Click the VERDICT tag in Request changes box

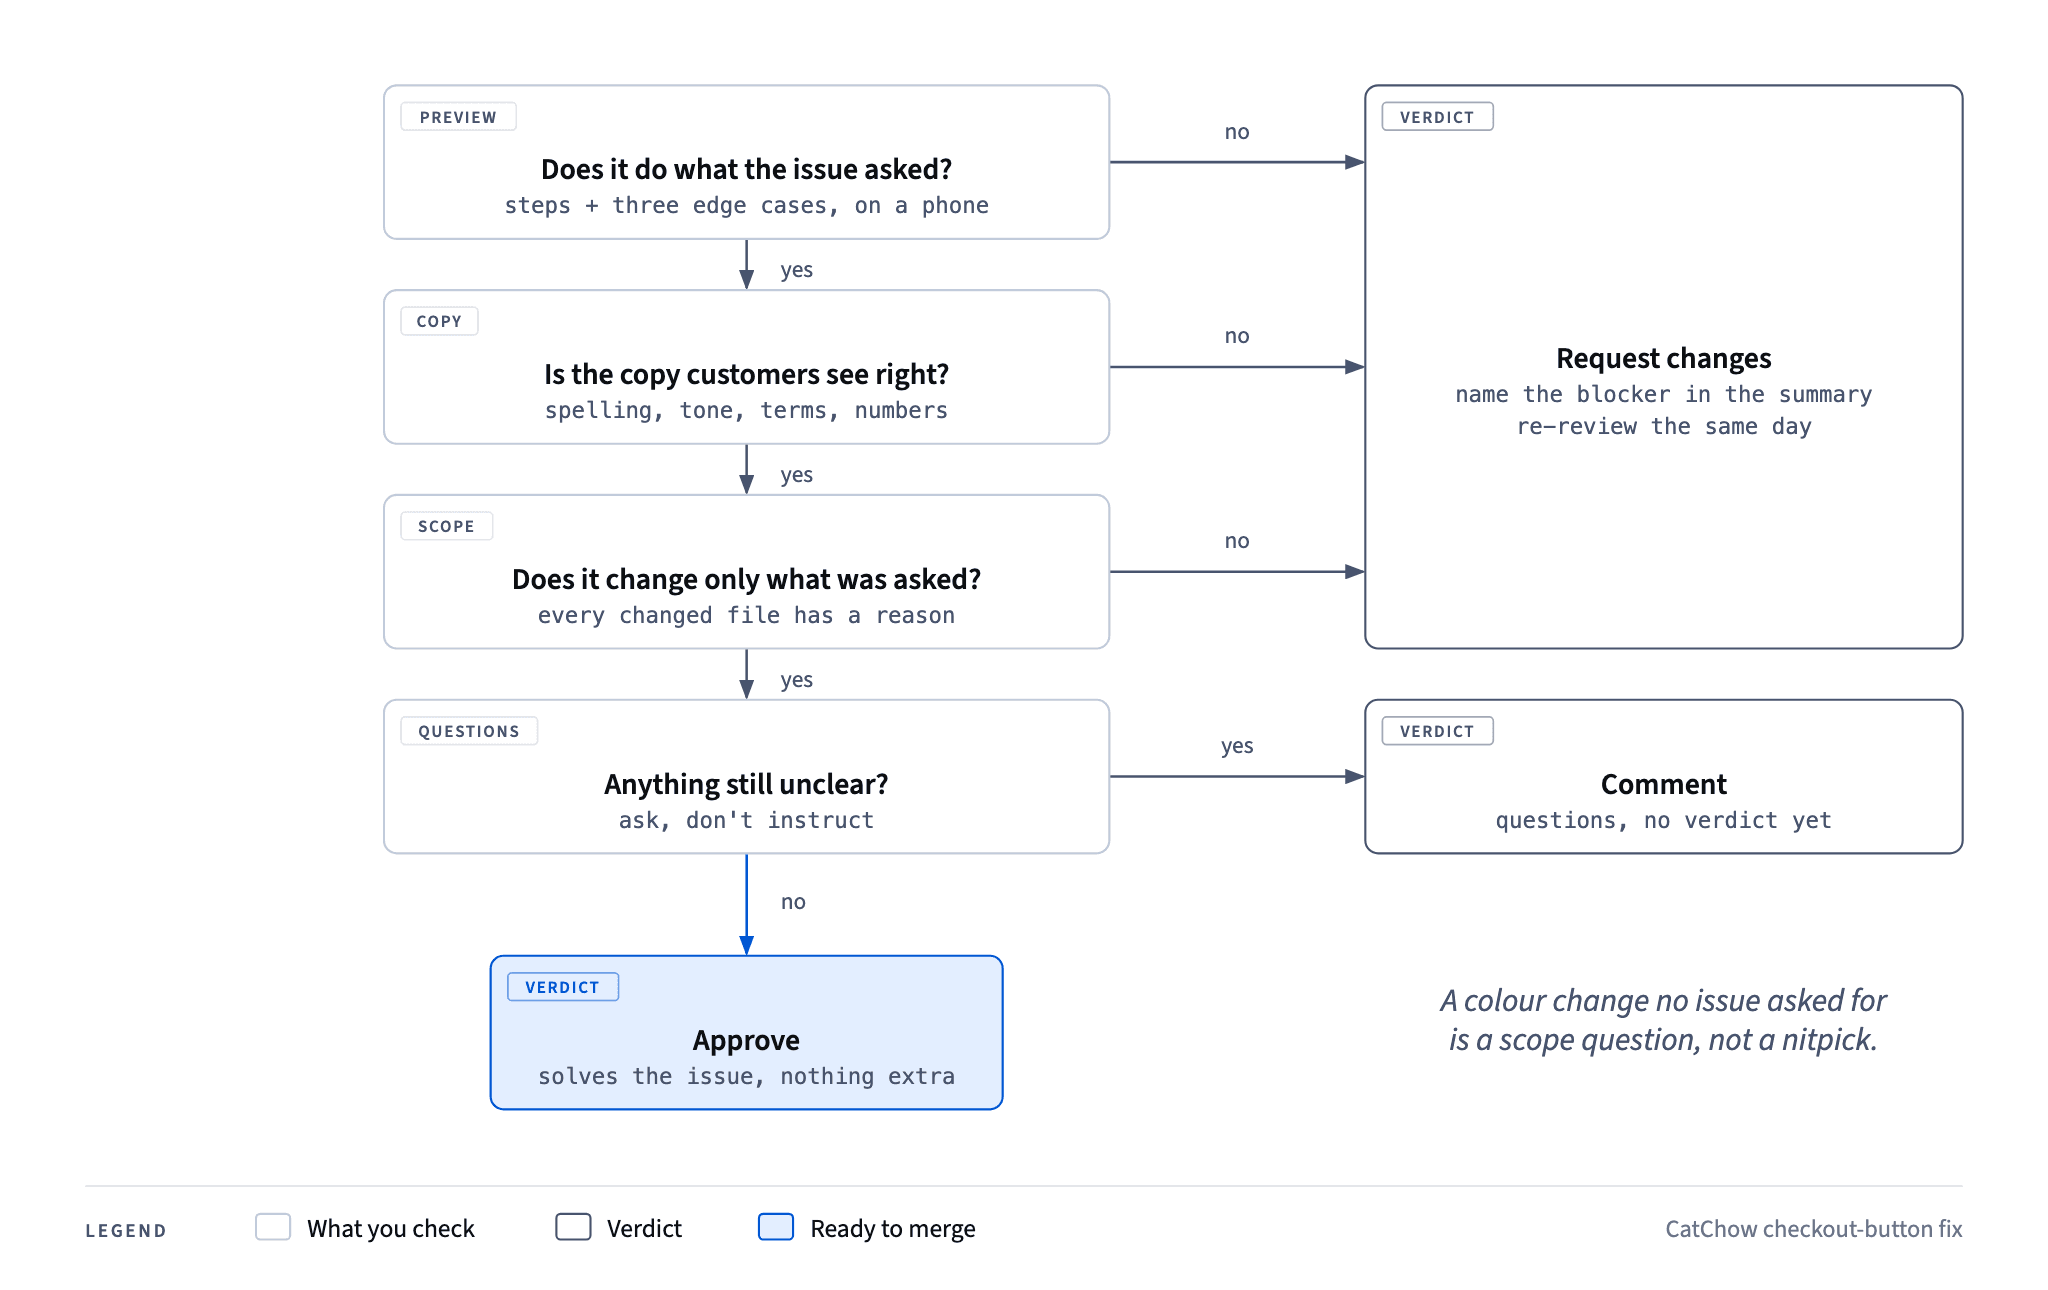(x=1437, y=117)
